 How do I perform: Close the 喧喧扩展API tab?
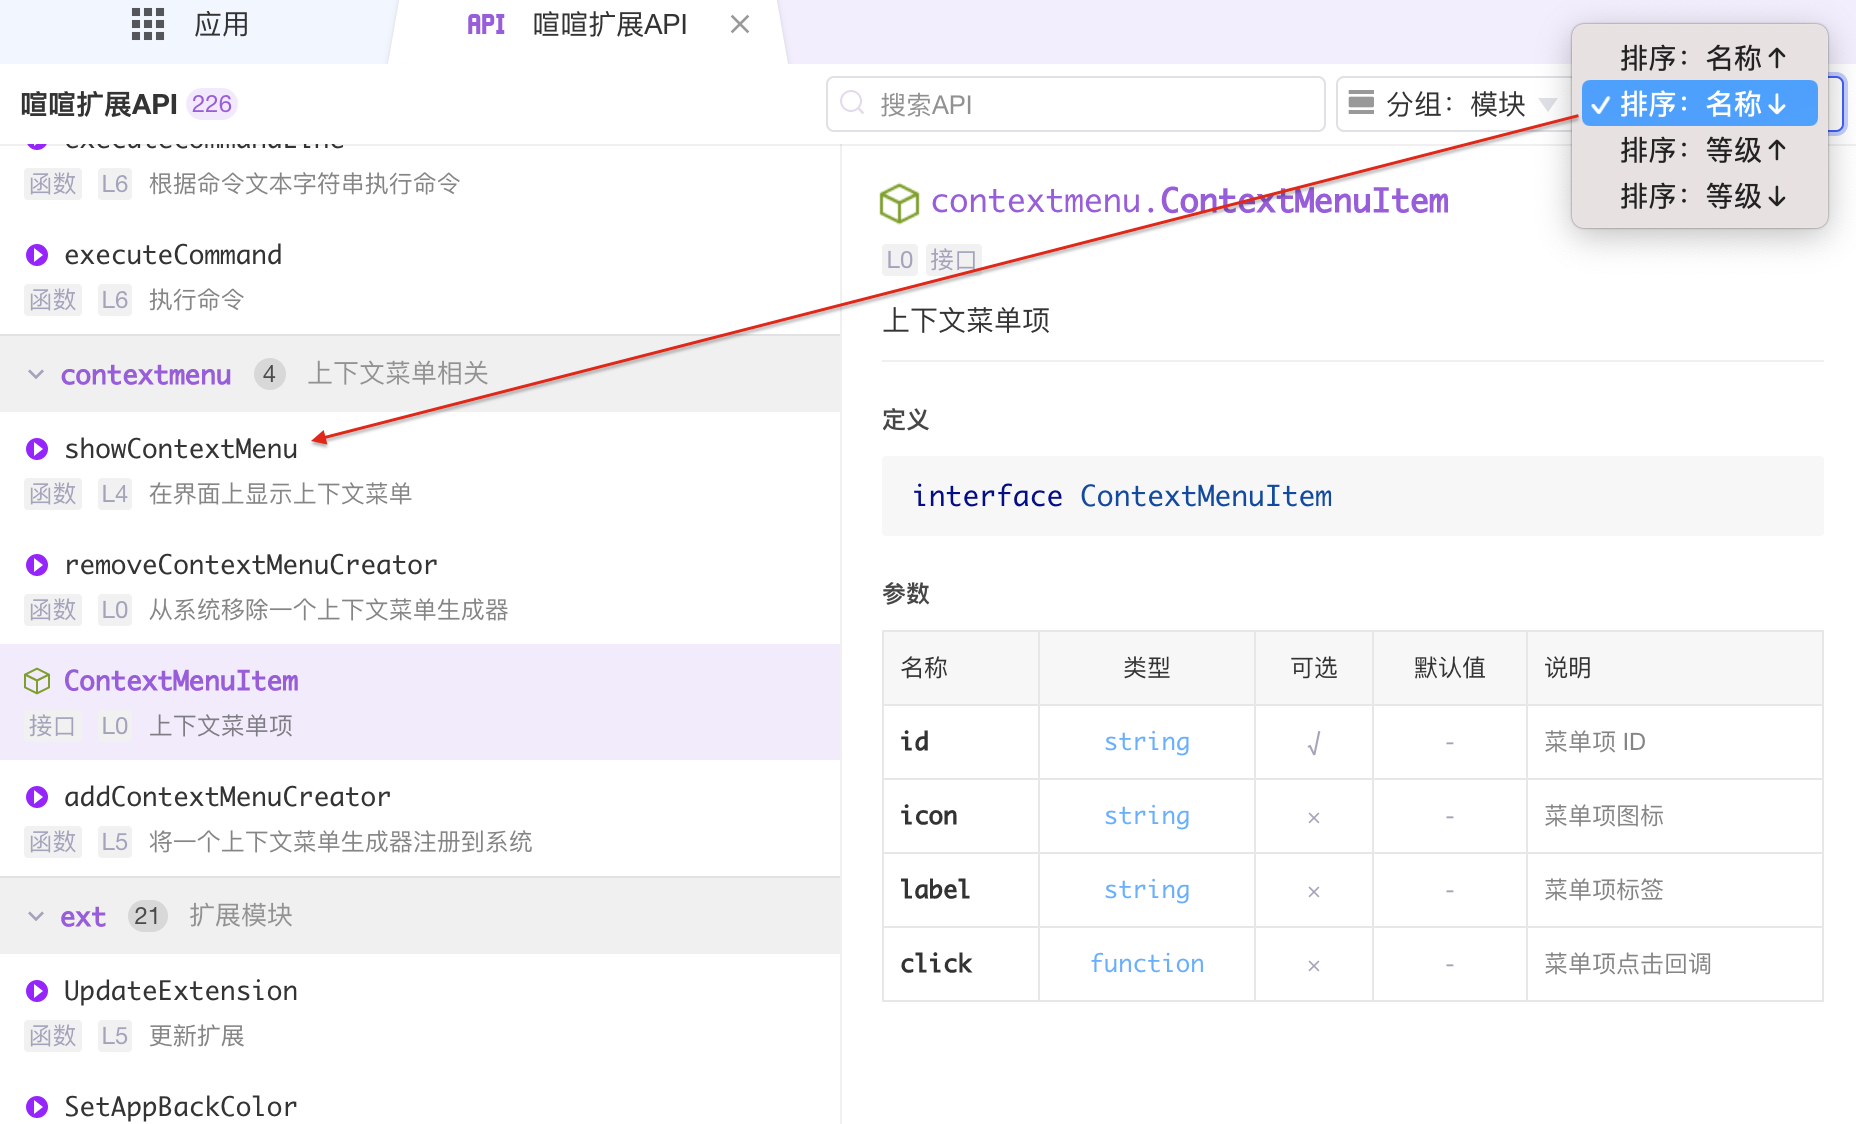click(x=740, y=25)
